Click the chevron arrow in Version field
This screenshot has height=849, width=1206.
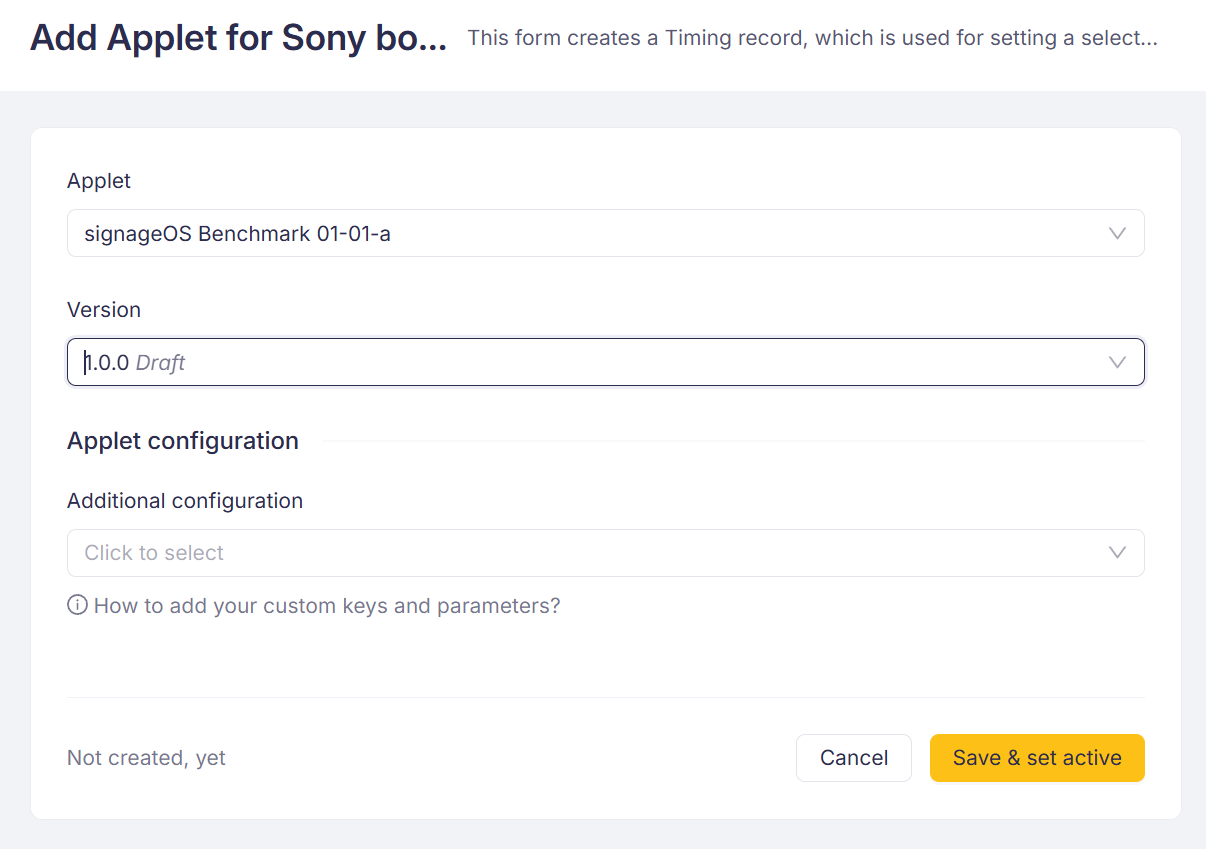click(x=1117, y=363)
